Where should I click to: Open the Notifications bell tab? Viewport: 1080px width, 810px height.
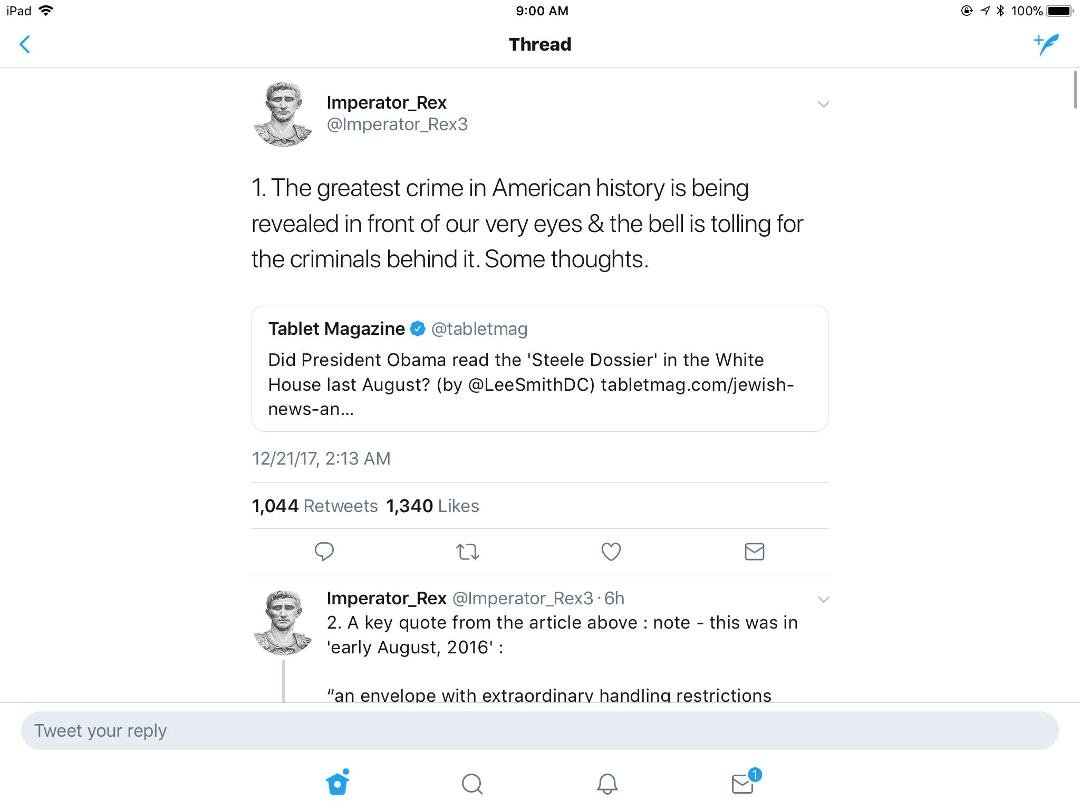click(x=607, y=784)
